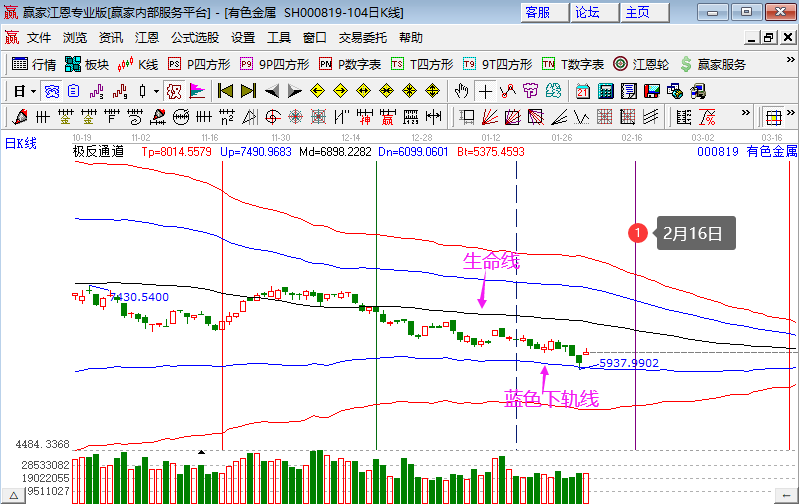The height and width of the screenshot is (504, 799).
Task: Click the 客服 customer service button
Action: pyautogui.click(x=545, y=13)
